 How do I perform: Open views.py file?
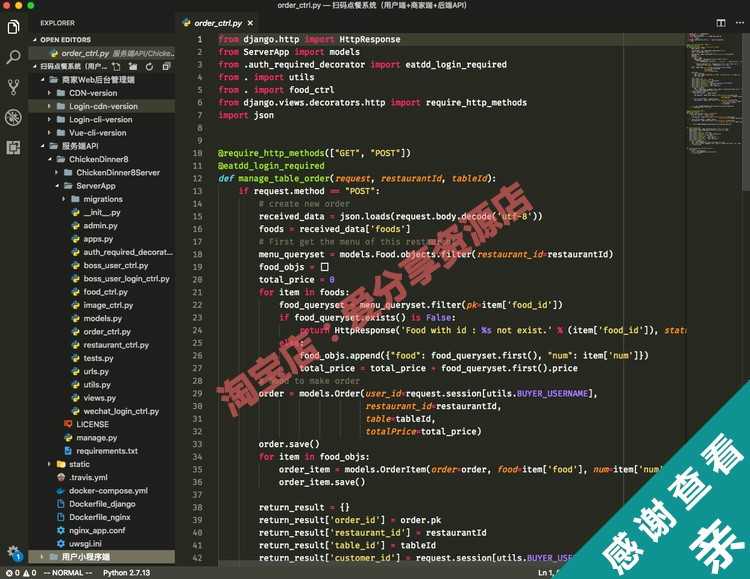[x=102, y=398]
